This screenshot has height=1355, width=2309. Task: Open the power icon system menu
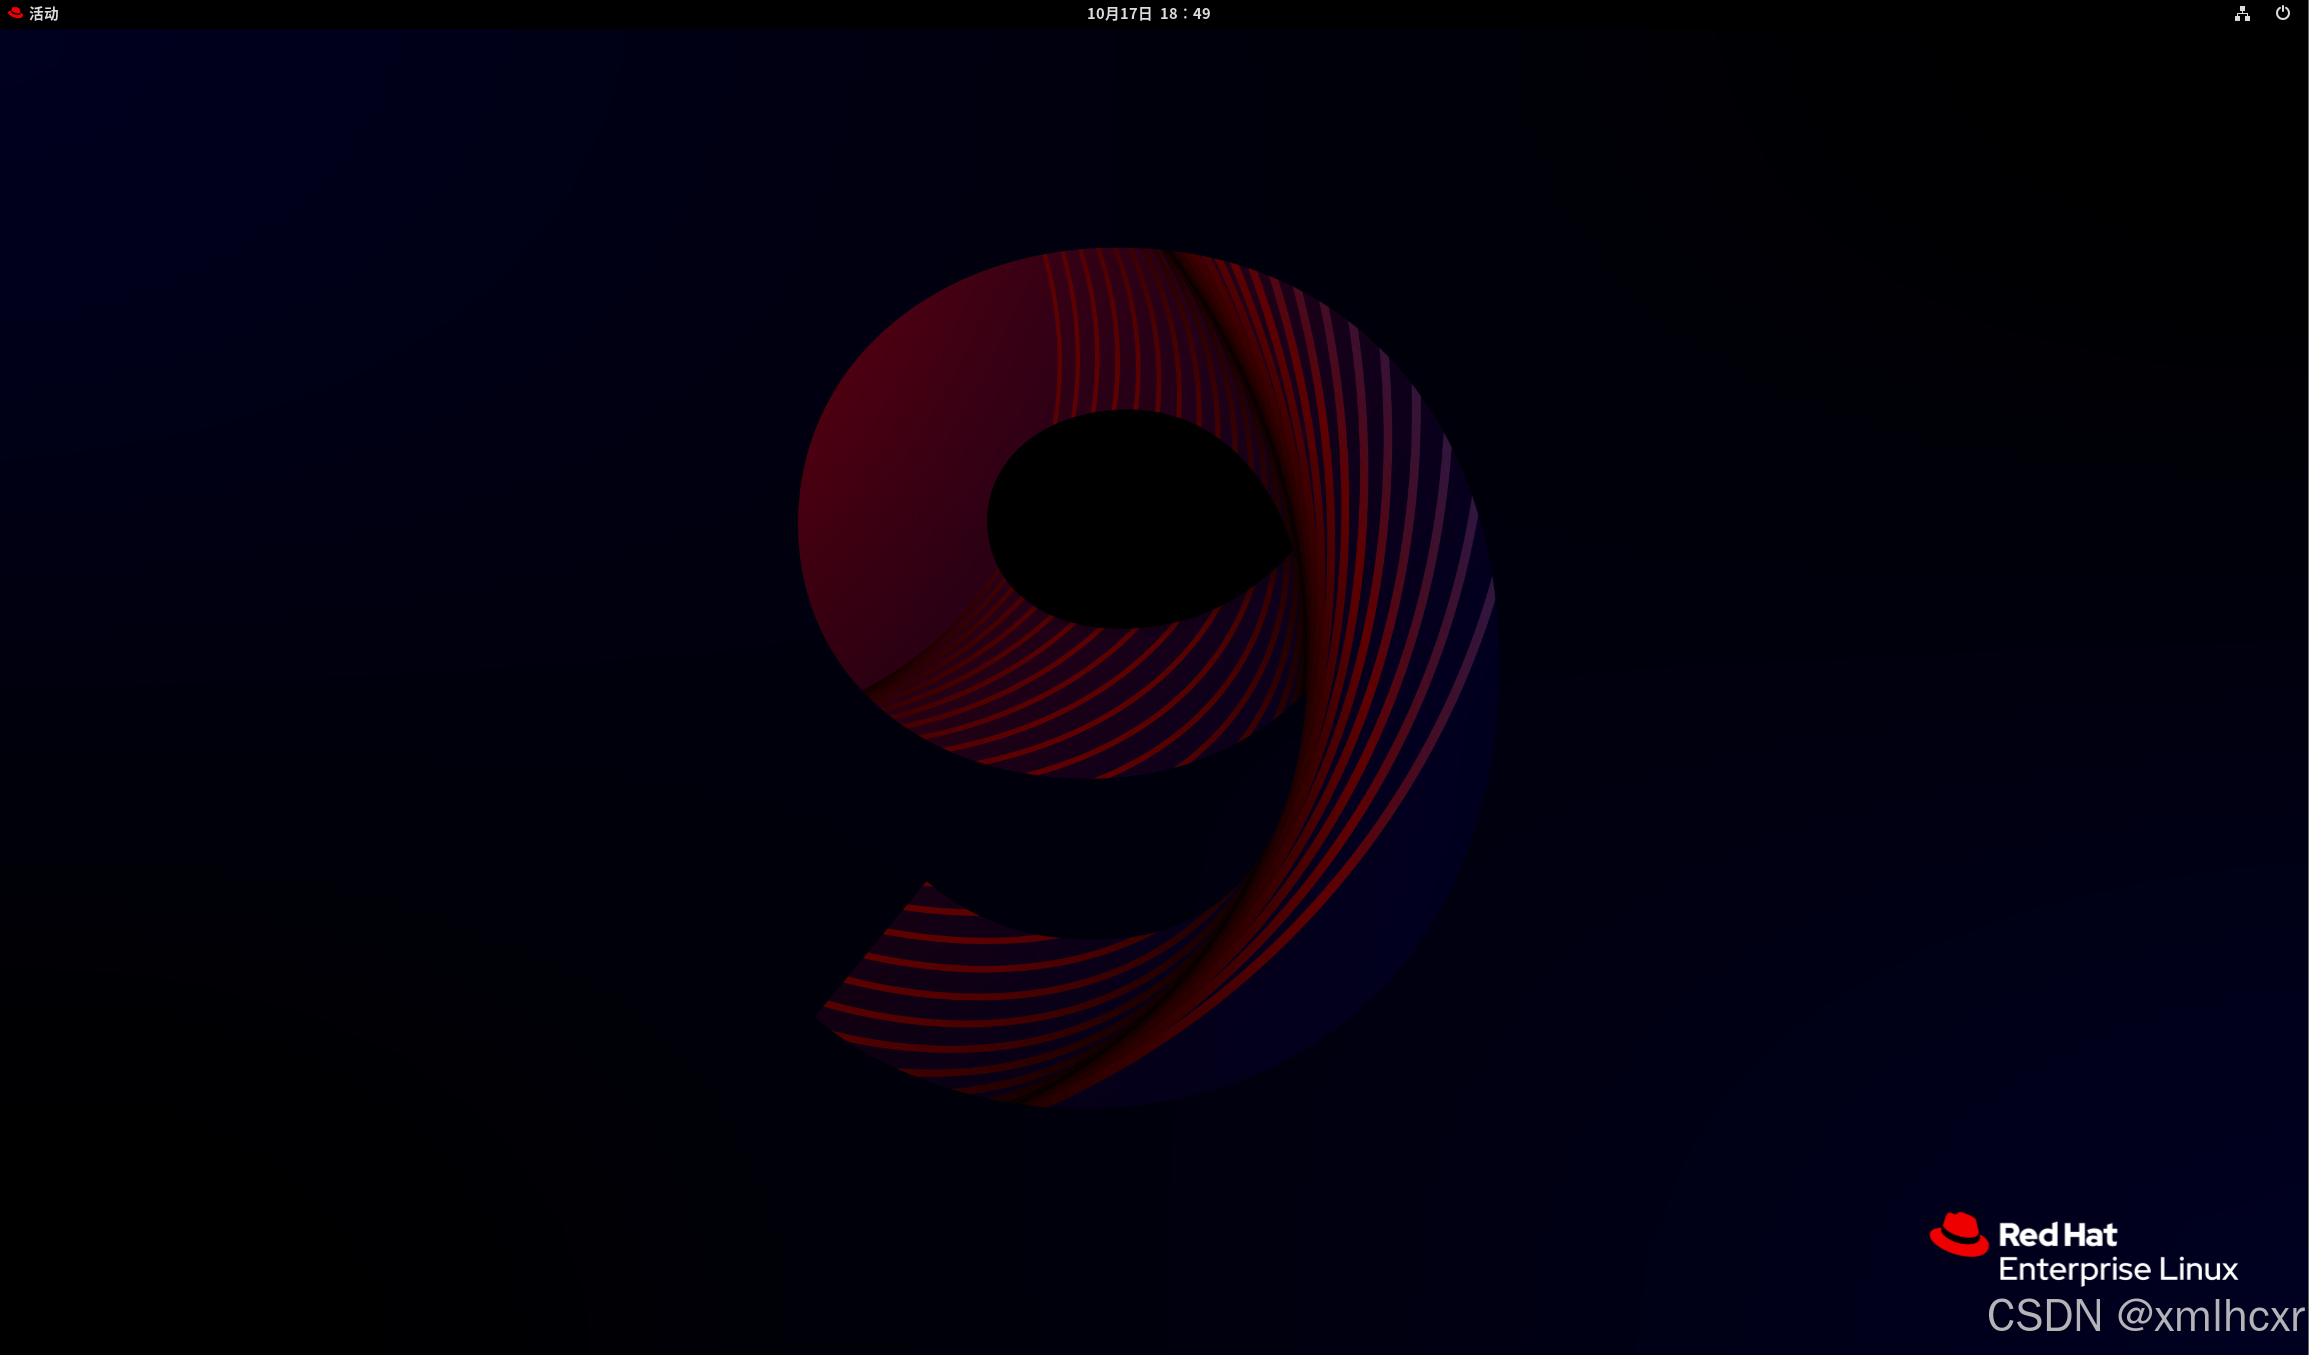point(2282,13)
